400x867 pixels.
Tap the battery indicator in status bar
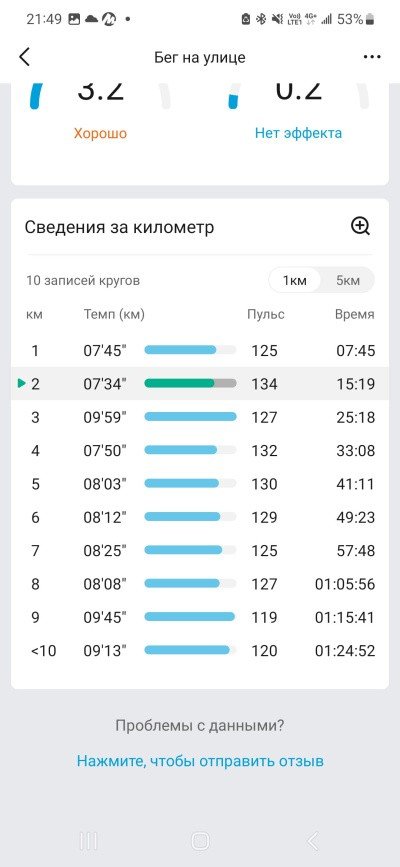point(370,20)
